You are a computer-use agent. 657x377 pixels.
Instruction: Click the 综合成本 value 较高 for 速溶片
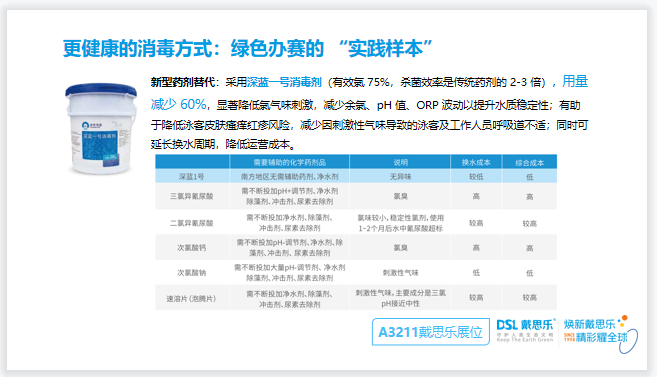click(530, 297)
